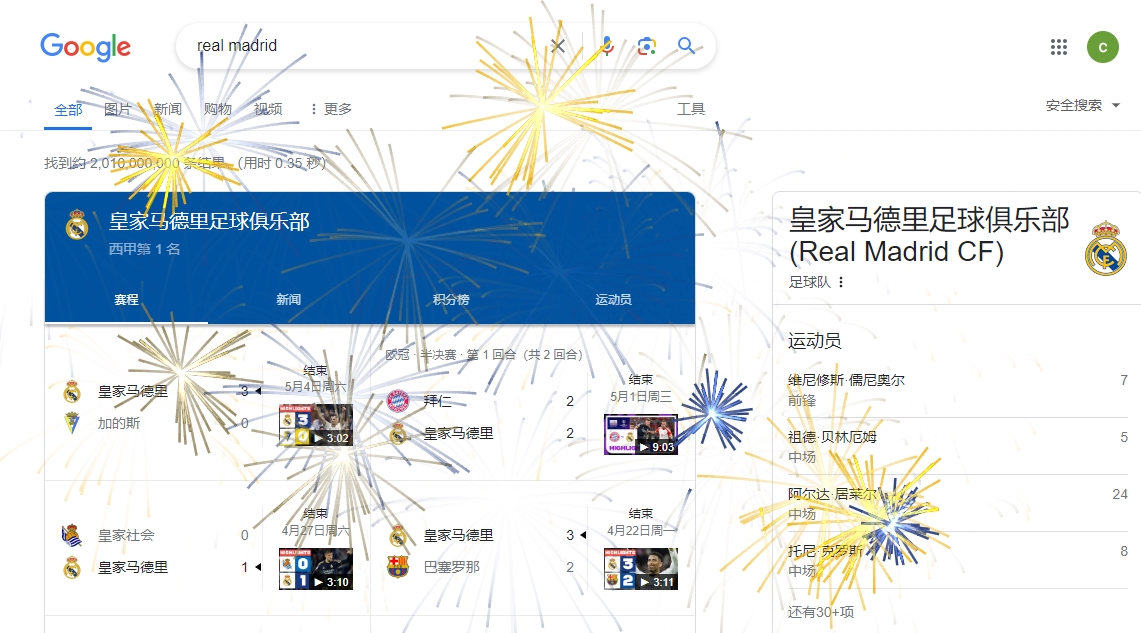
Task: Clear the search box with X
Action: click(558, 46)
